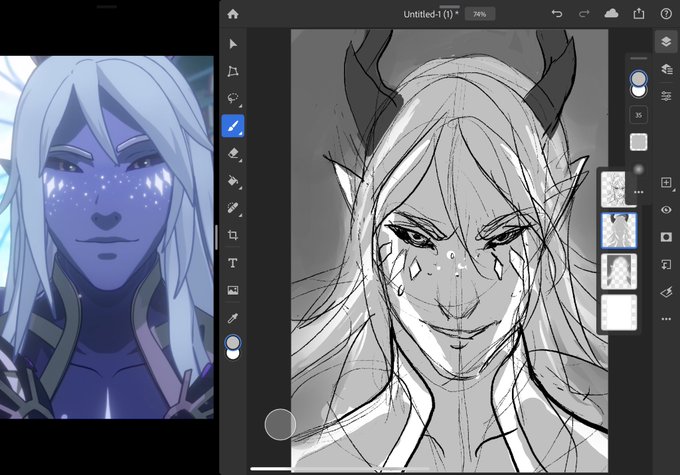Select the Lasso selection tool
Image resolution: width=680 pixels, height=475 pixels.
tap(233, 98)
